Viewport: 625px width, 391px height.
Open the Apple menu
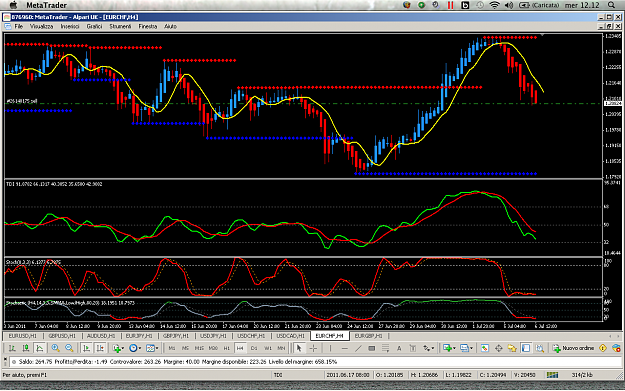[x=13, y=5]
